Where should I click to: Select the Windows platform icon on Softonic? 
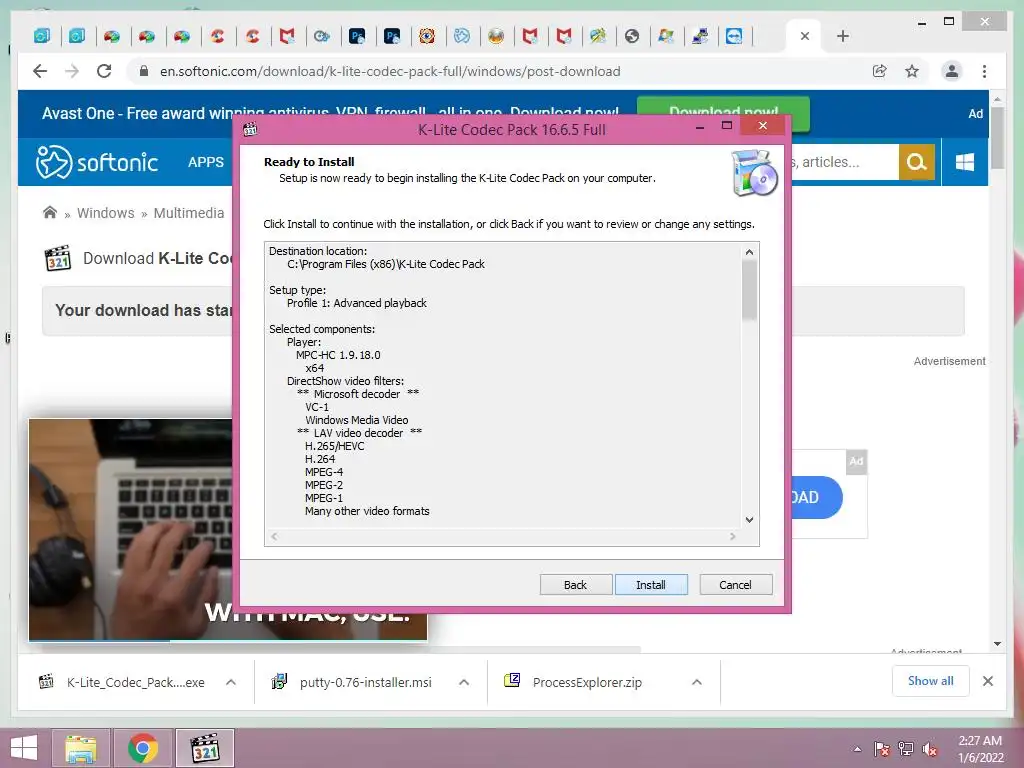pos(965,162)
